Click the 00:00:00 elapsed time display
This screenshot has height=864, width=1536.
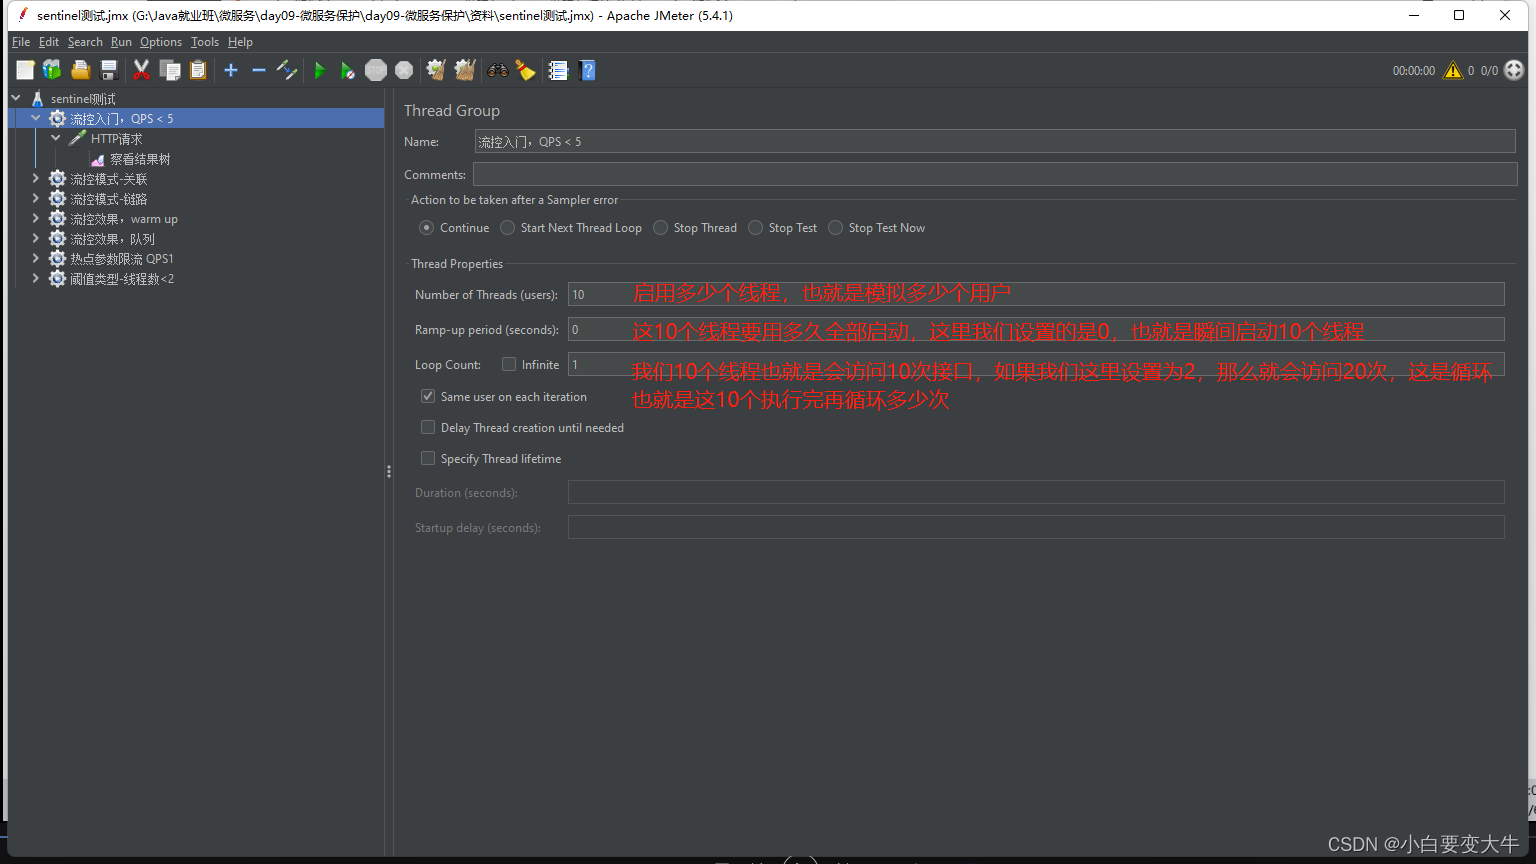(x=1413, y=71)
